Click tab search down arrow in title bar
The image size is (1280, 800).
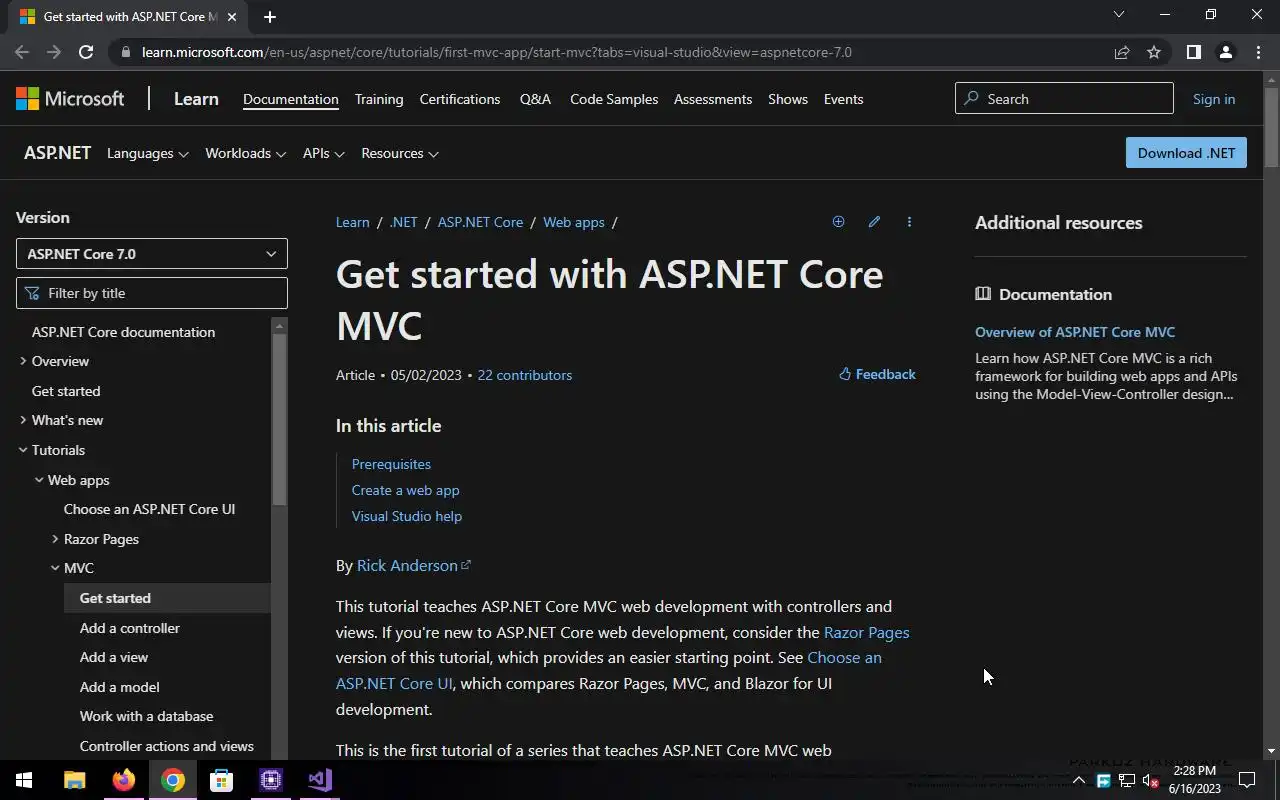(x=1119, y=14)
